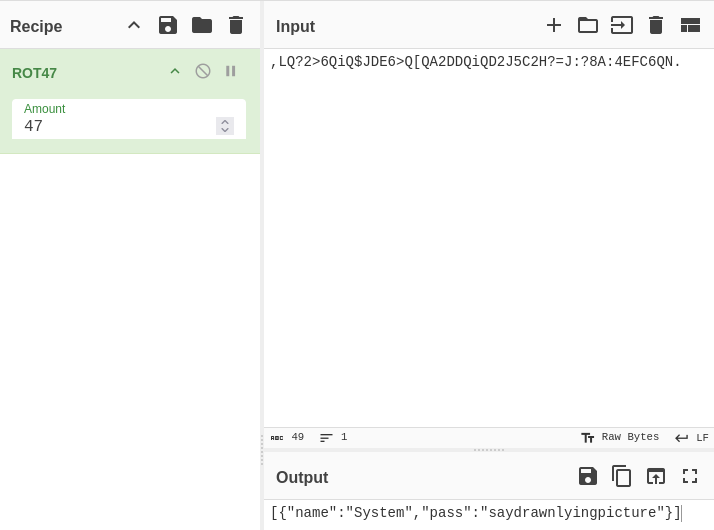Reset pane layout
714x530 pixels.
coord(690,25)
